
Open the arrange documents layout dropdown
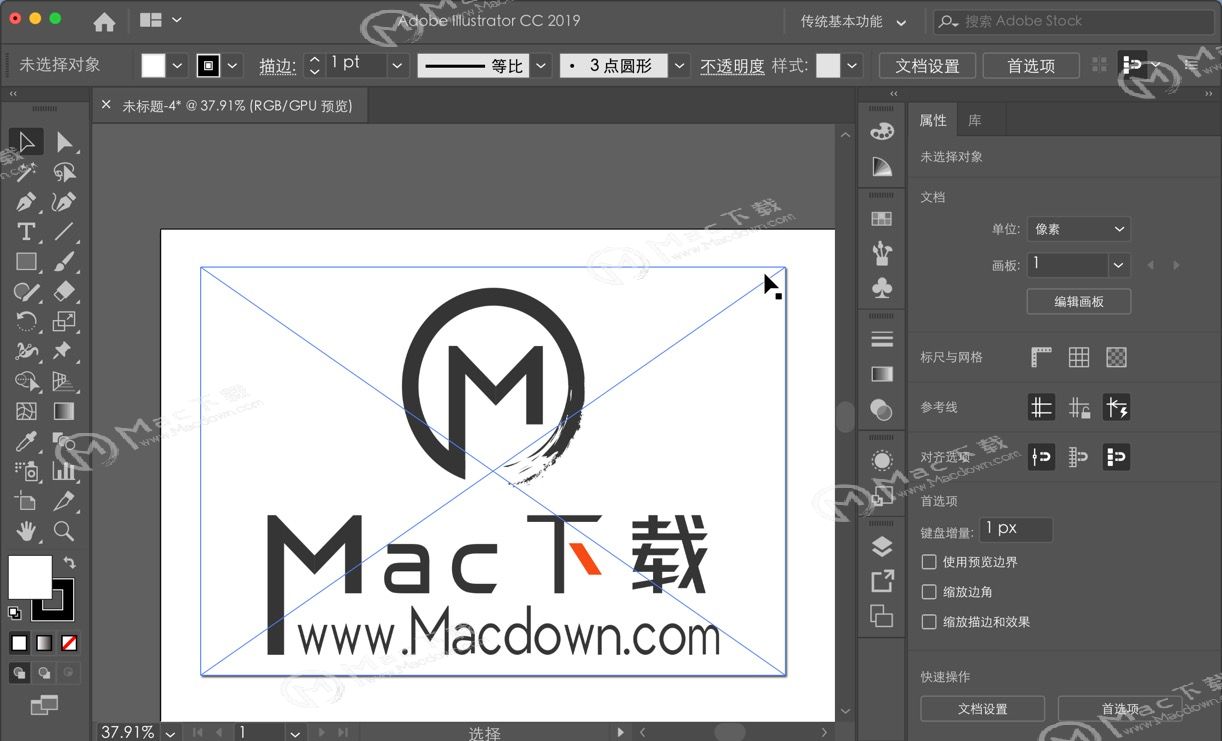click(x=161, y=20)
